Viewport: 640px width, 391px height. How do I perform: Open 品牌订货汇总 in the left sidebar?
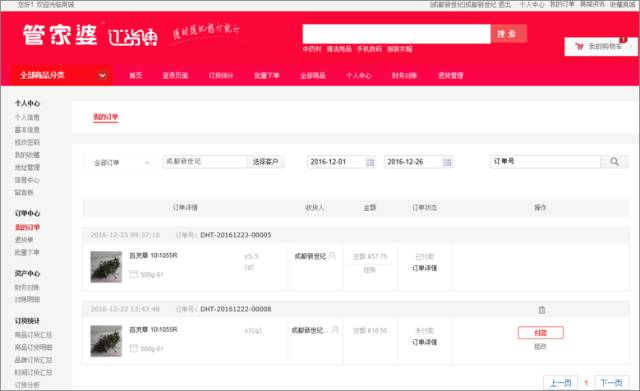pos(33,360)
